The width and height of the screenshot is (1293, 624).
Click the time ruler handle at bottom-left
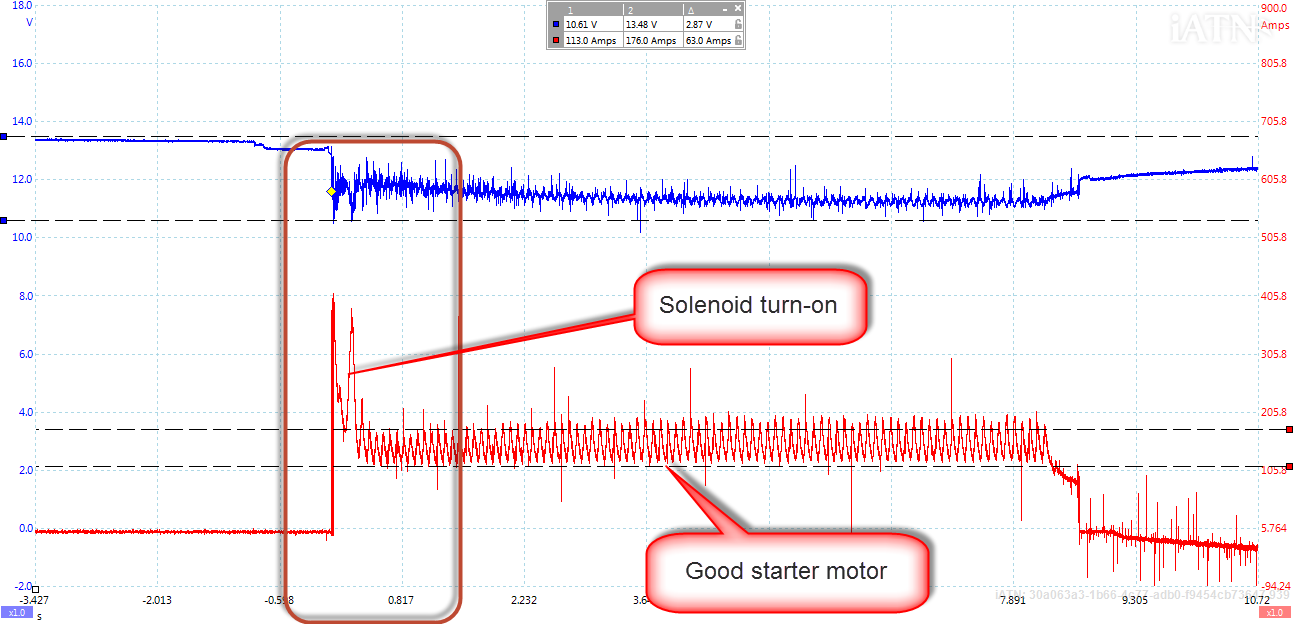(36, 588)
